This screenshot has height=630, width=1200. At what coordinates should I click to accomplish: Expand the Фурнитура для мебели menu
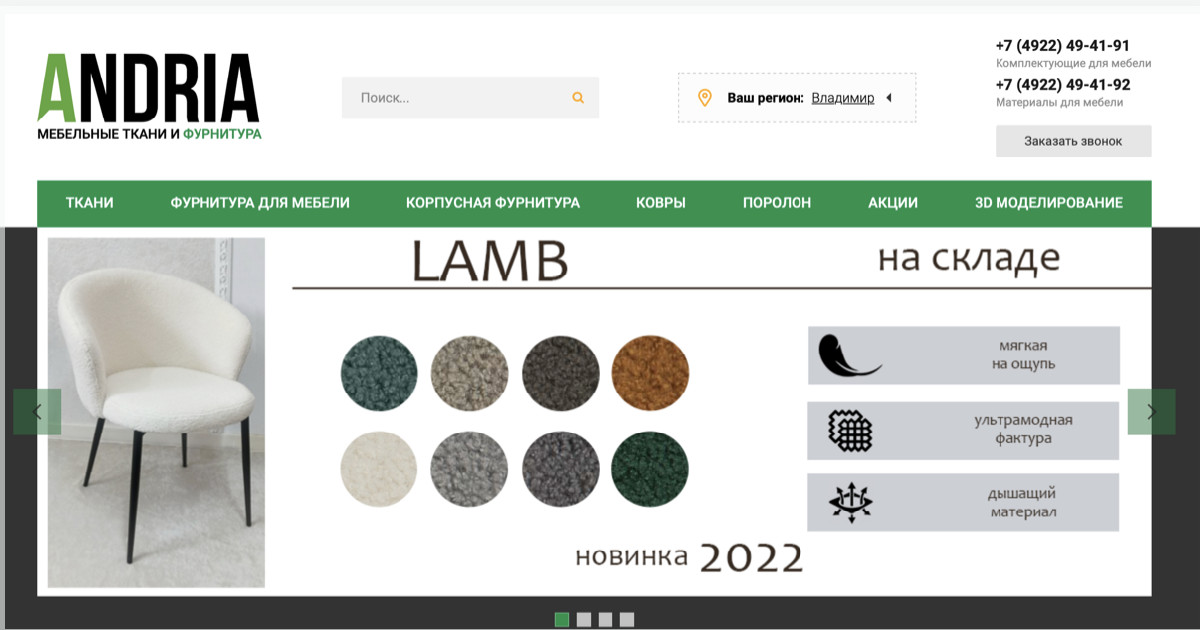(x=260, y=203)
